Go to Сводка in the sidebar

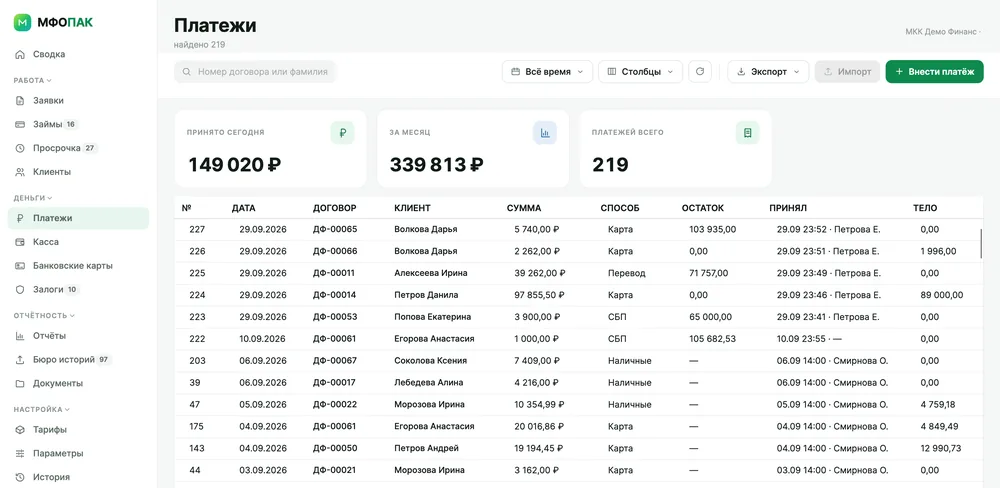[x=78, y=54]
